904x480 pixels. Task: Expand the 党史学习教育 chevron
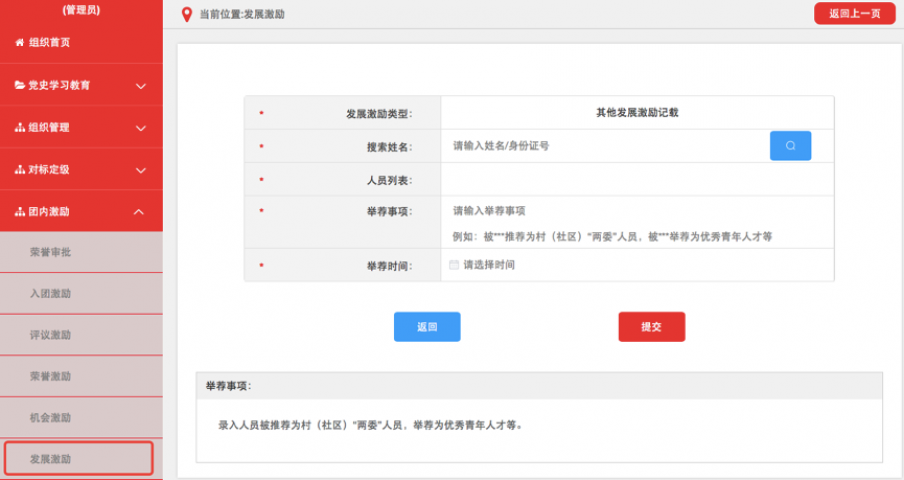[141, 86]
